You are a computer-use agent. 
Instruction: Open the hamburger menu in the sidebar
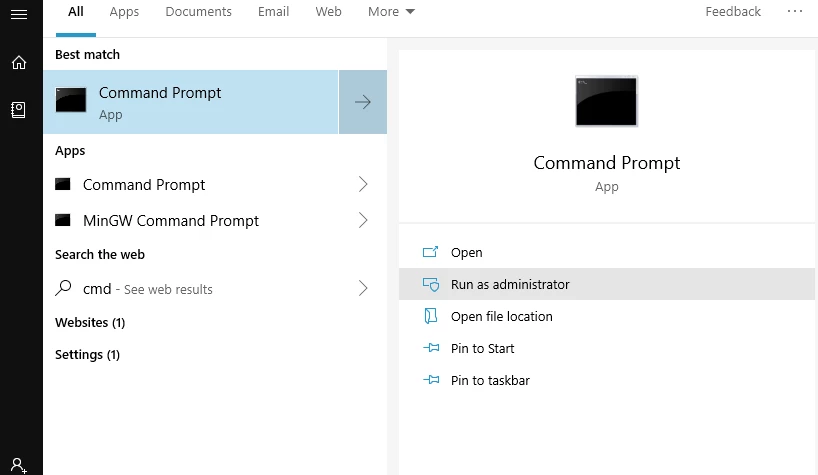point(19,14)
